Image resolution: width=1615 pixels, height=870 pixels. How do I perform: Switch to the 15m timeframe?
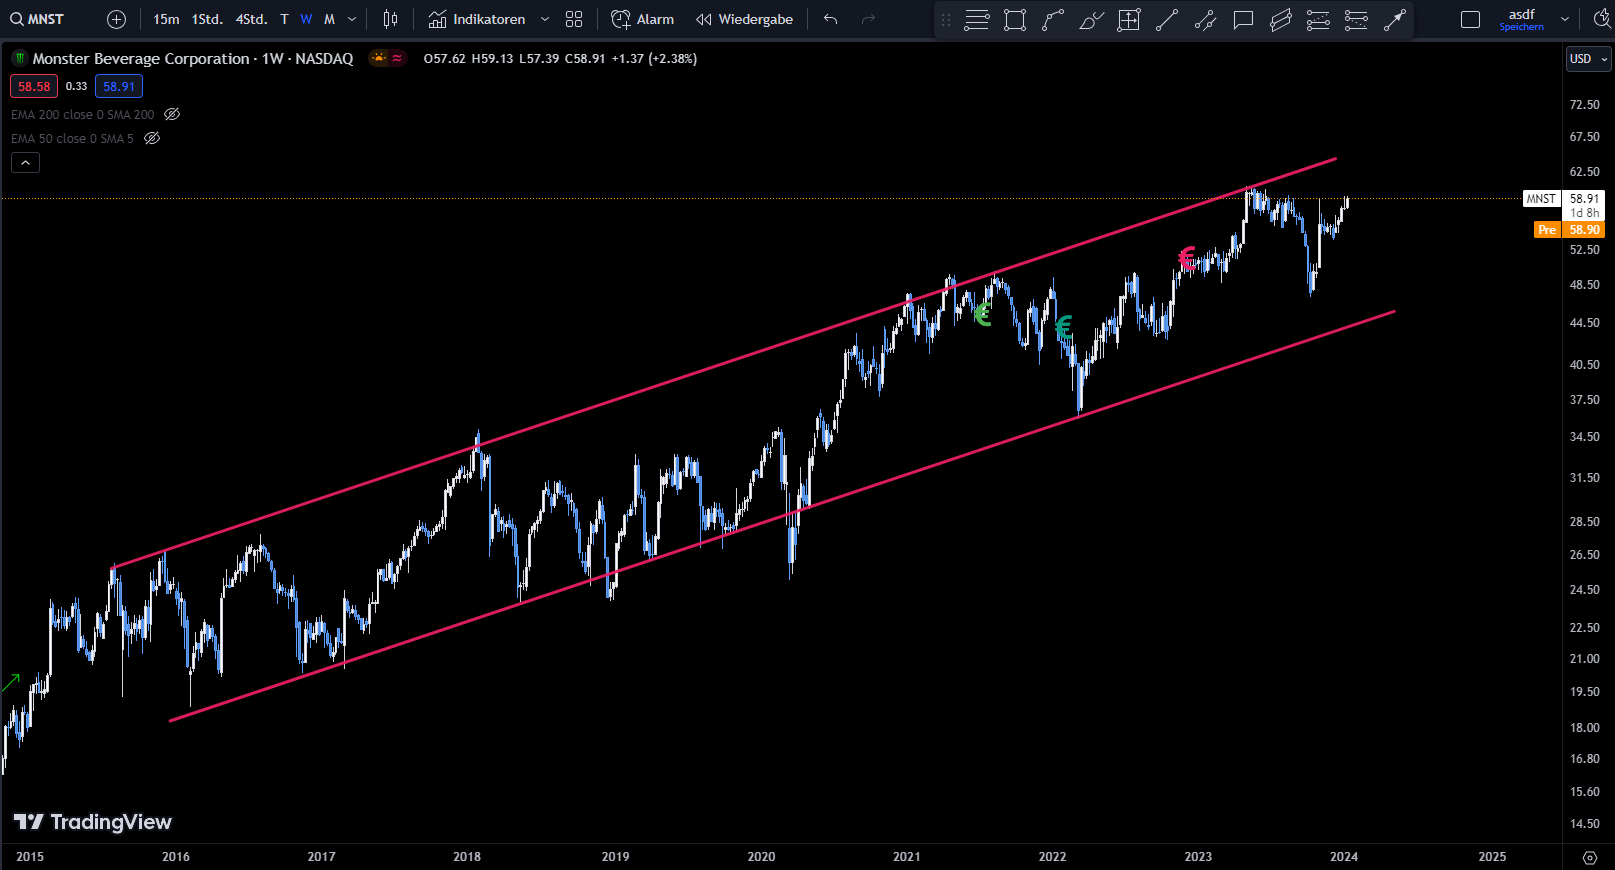coord(166,19)
